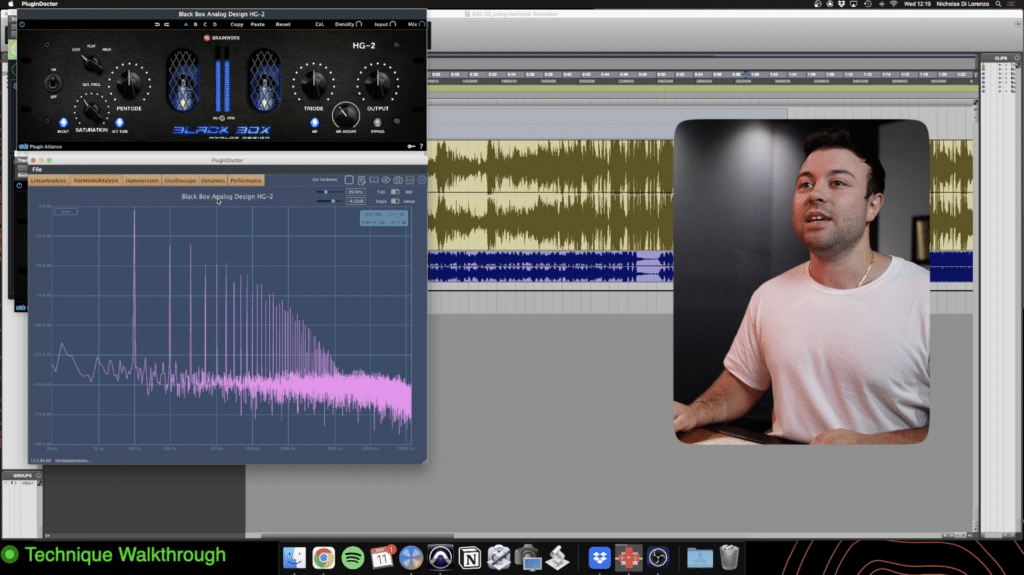Click the Paste button in HG-2
Image resolution: width=1024 pixels, height=575 pixels.
pyautogui.click(x=258, y=24)
